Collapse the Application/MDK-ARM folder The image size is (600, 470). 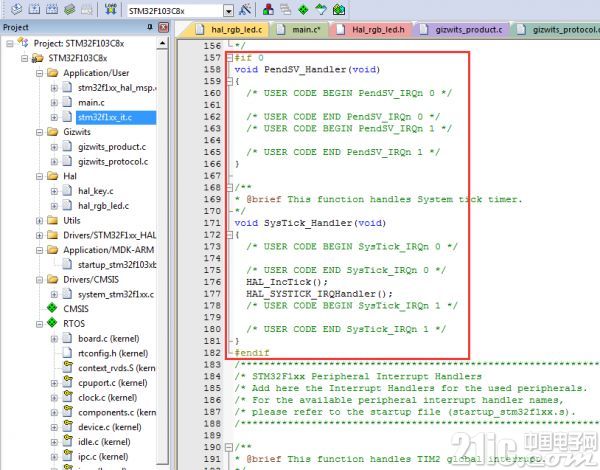(39, 250)
